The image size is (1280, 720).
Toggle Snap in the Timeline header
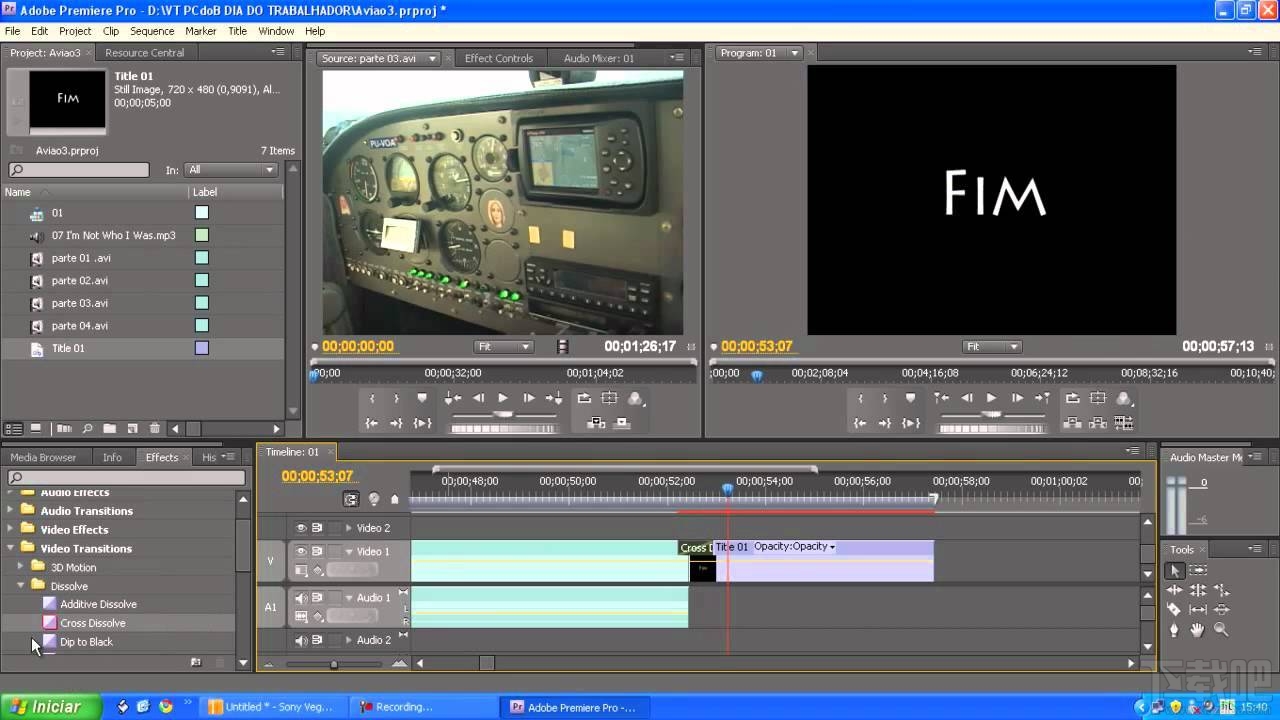click(351, 499)
